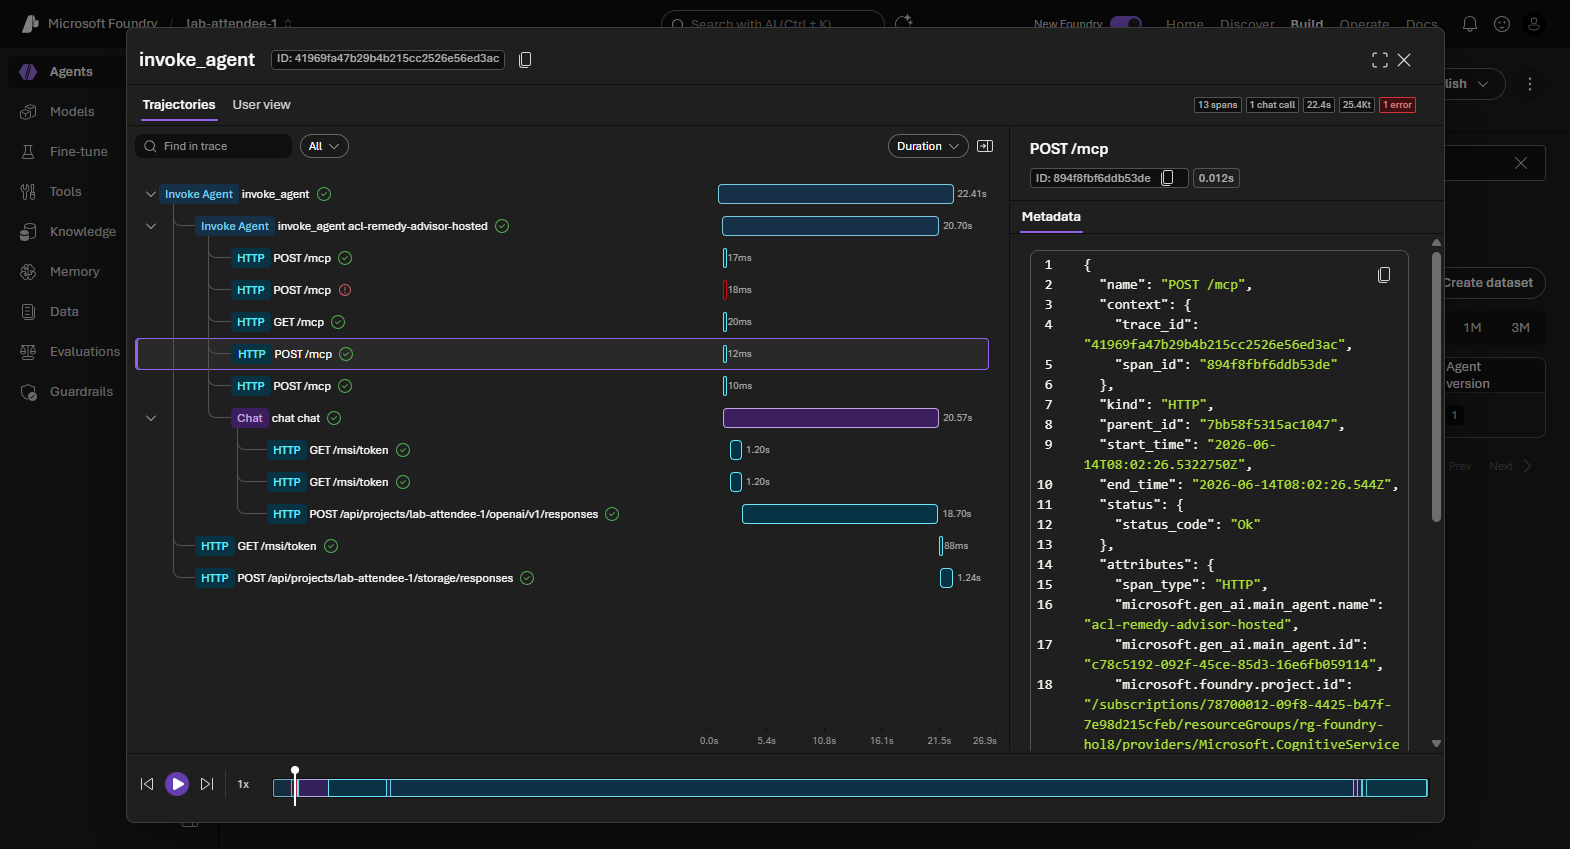Switch to the User view tab
The height and width of the screenshot is (849, 1570).
click(262, 105)
